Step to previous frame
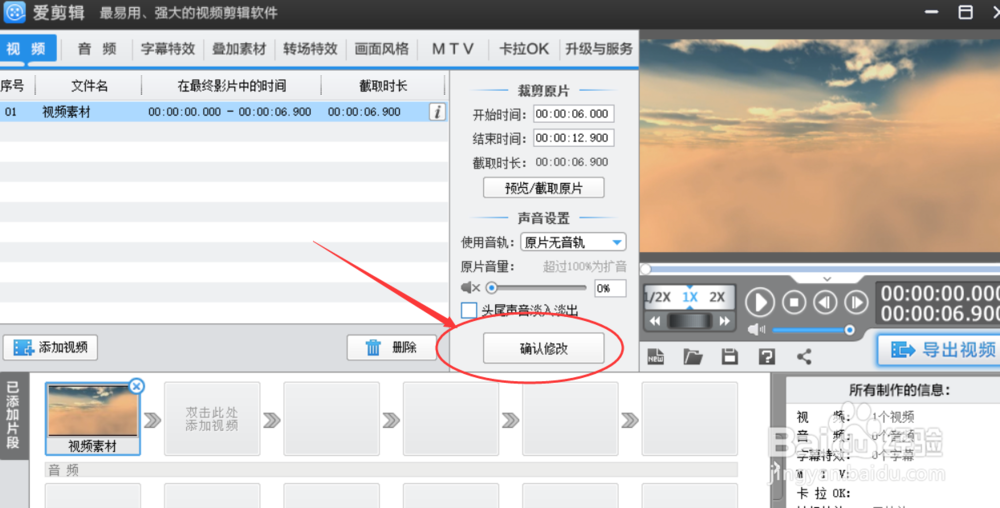 tap(825, 302)
